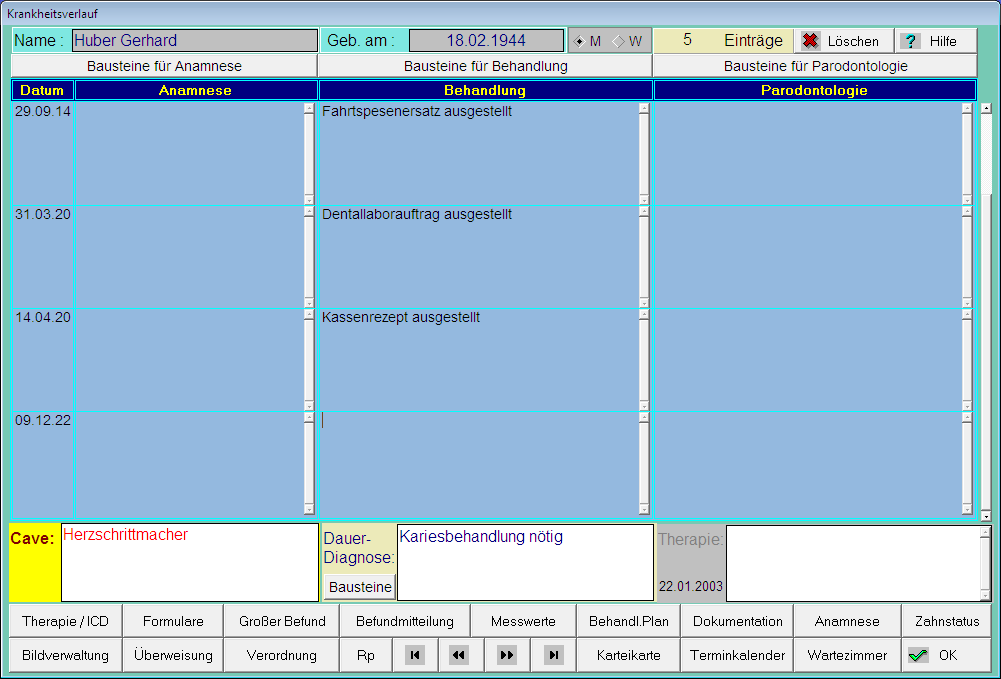Screen dimensions: 1001x679
Task: Open Hilfe via the question mark icon
Action: click(910, 41)
